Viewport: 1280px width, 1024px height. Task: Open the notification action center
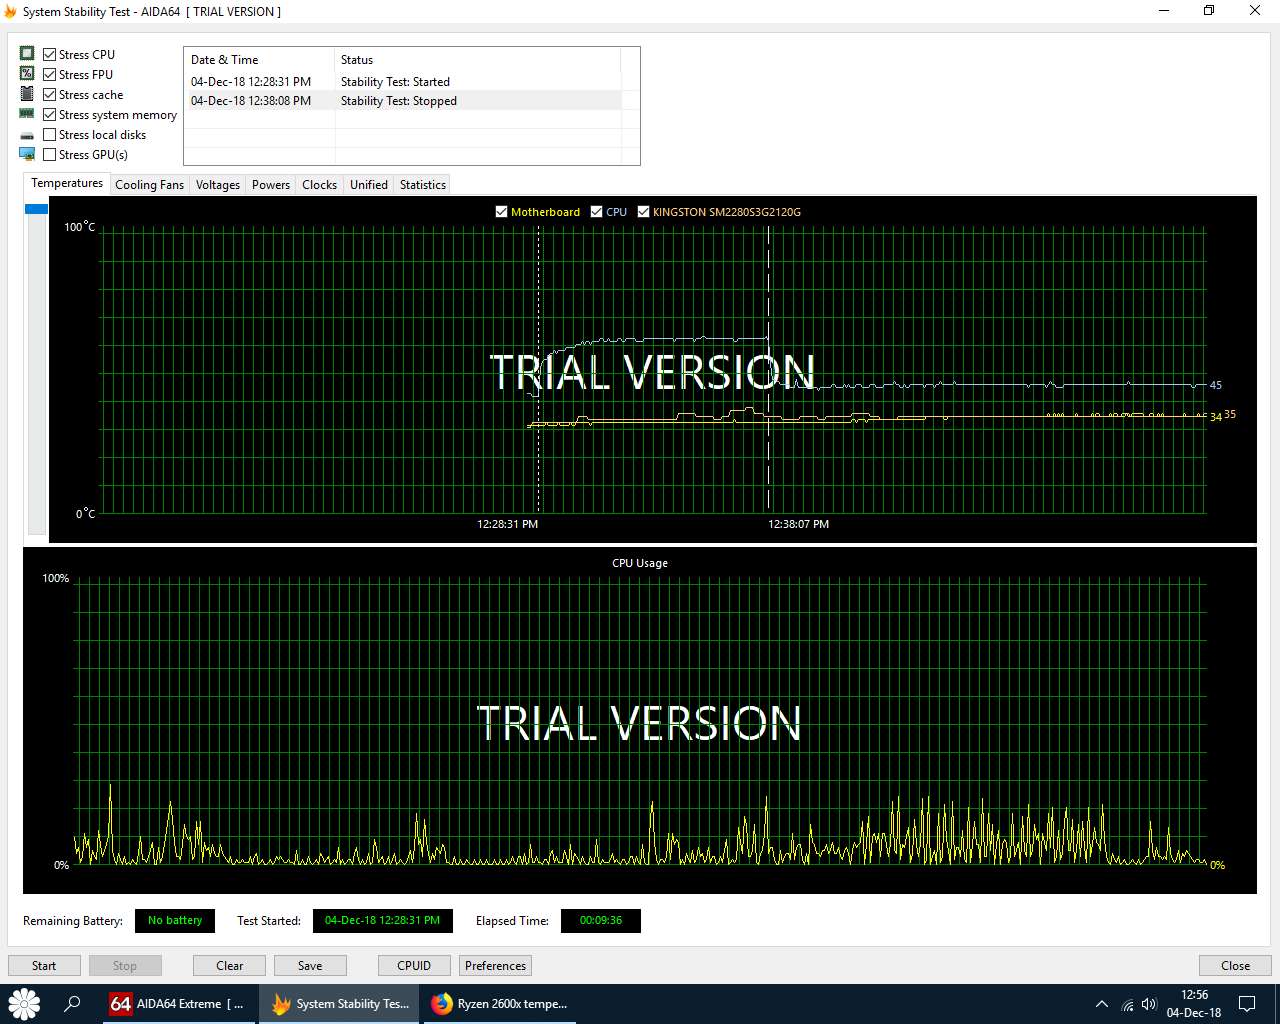tap(1247, 1004)
